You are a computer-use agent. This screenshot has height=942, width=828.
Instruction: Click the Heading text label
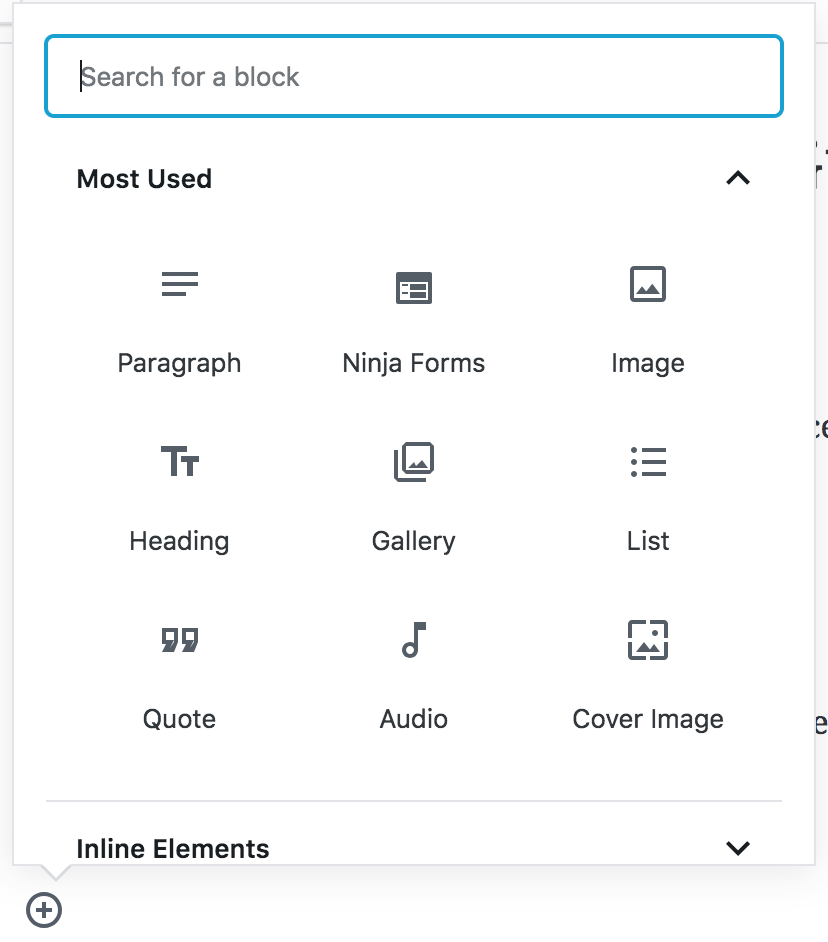coord(180,541)
